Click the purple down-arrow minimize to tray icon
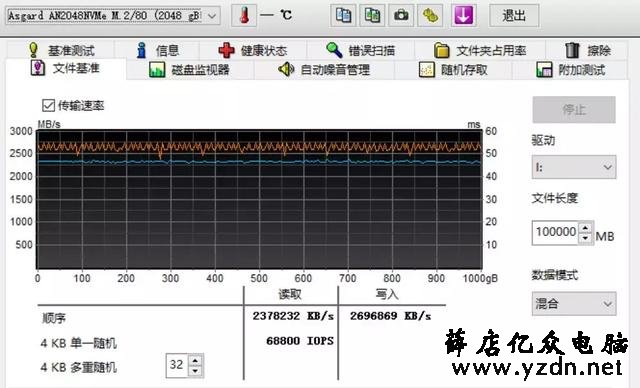The width and height of the screenshot is (640, 388). coord(463,16)
